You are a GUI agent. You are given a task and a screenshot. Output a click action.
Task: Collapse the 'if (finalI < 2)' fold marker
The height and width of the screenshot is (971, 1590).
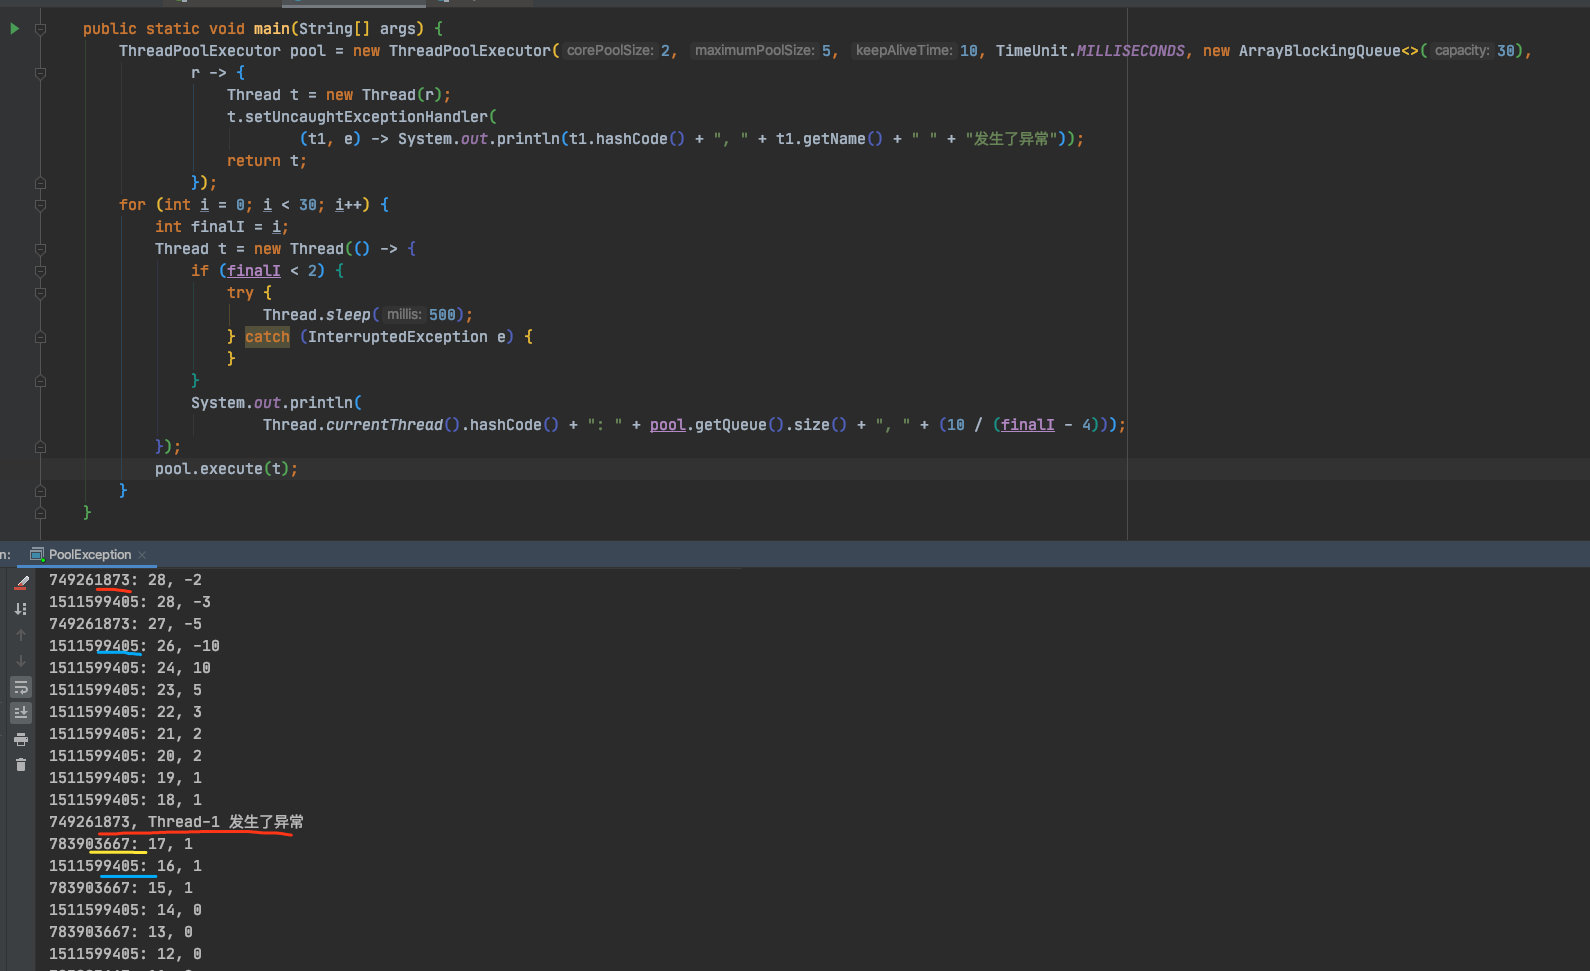[x=40, y=271]
